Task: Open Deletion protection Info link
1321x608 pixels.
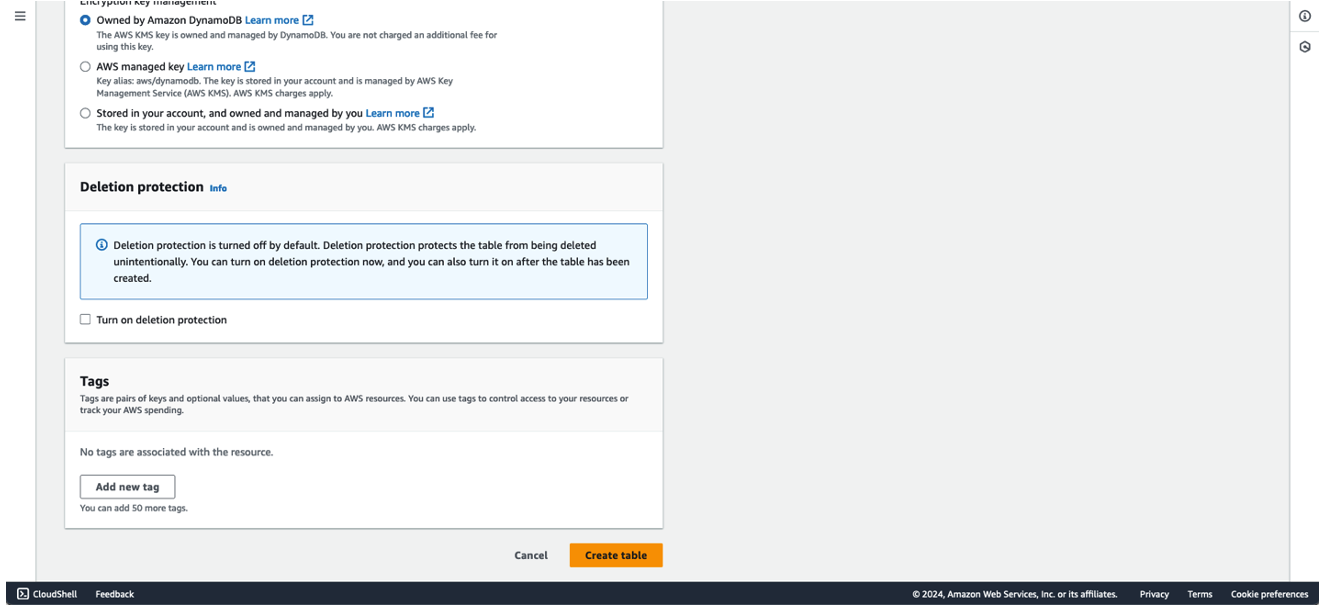Action: coord(218,188)
